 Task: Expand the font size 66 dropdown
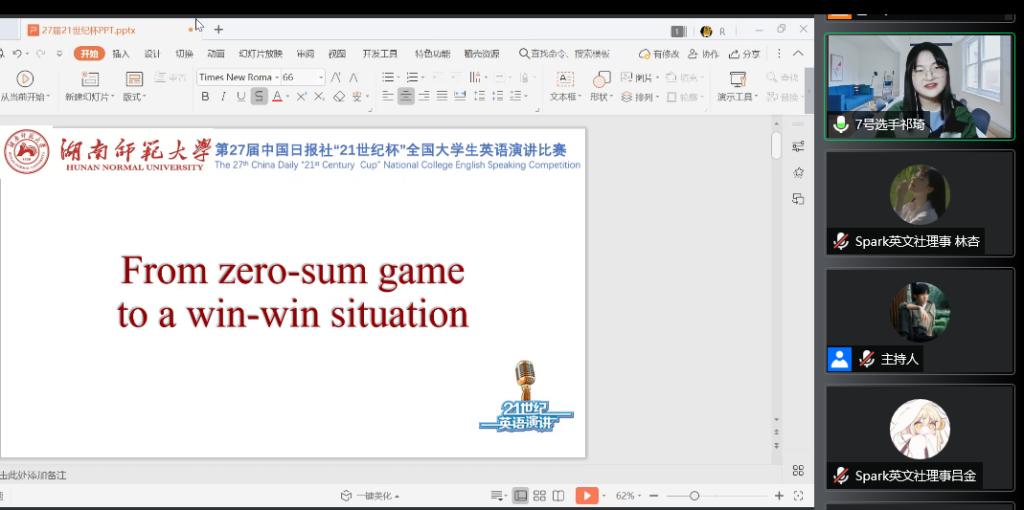pyautogui.click(x=321, y=77)
